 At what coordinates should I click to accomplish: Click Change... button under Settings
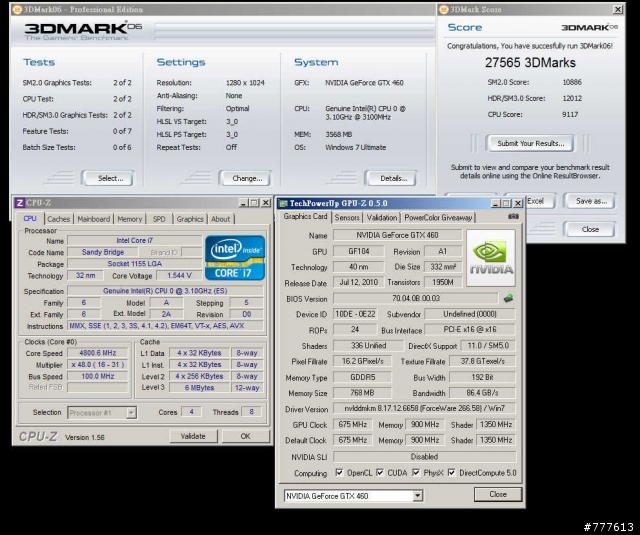pos(245,178)
